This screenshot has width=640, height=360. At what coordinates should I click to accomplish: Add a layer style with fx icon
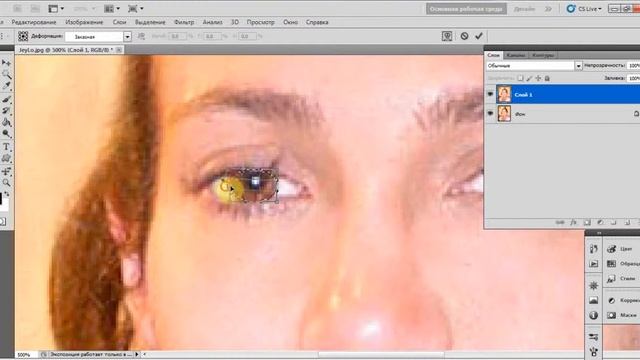573,222
